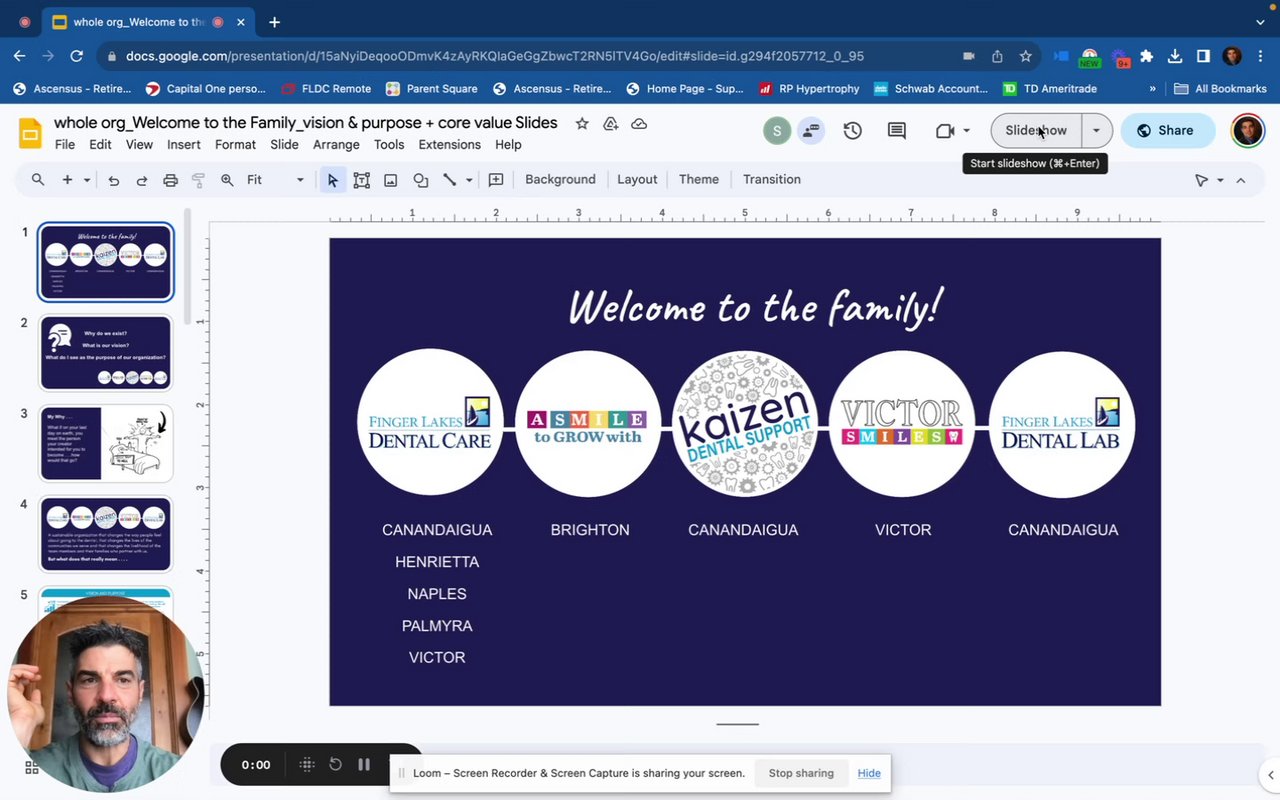Reload the page in Chrome
The width and height of the screenshot is (1280, 800).
pyautogui.click(x=77, y=56)
